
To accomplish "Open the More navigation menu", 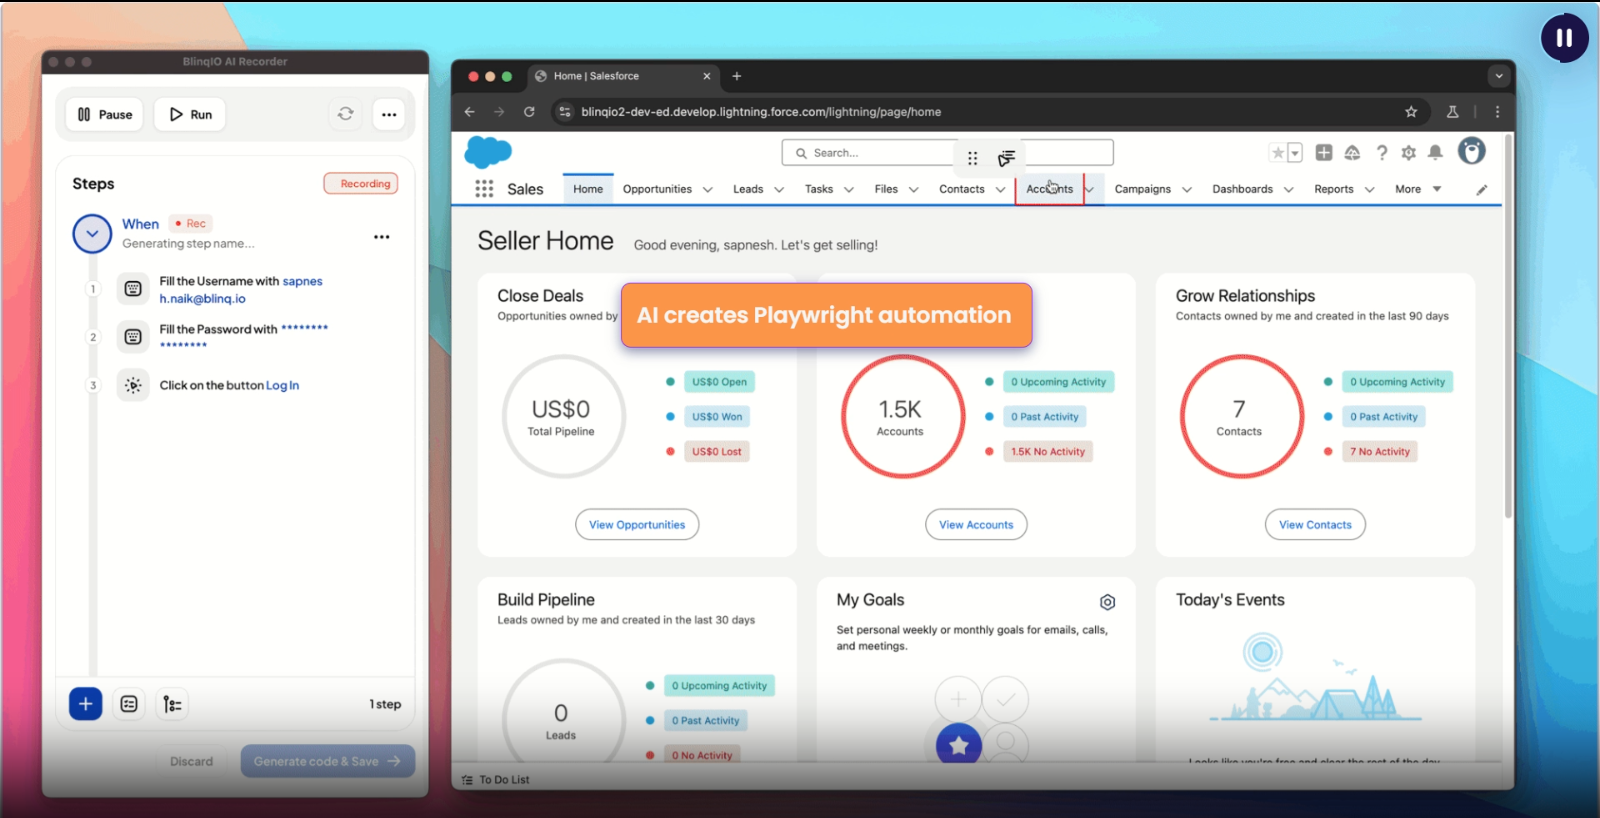I will pyautogui.click(x=1418, y=189).
